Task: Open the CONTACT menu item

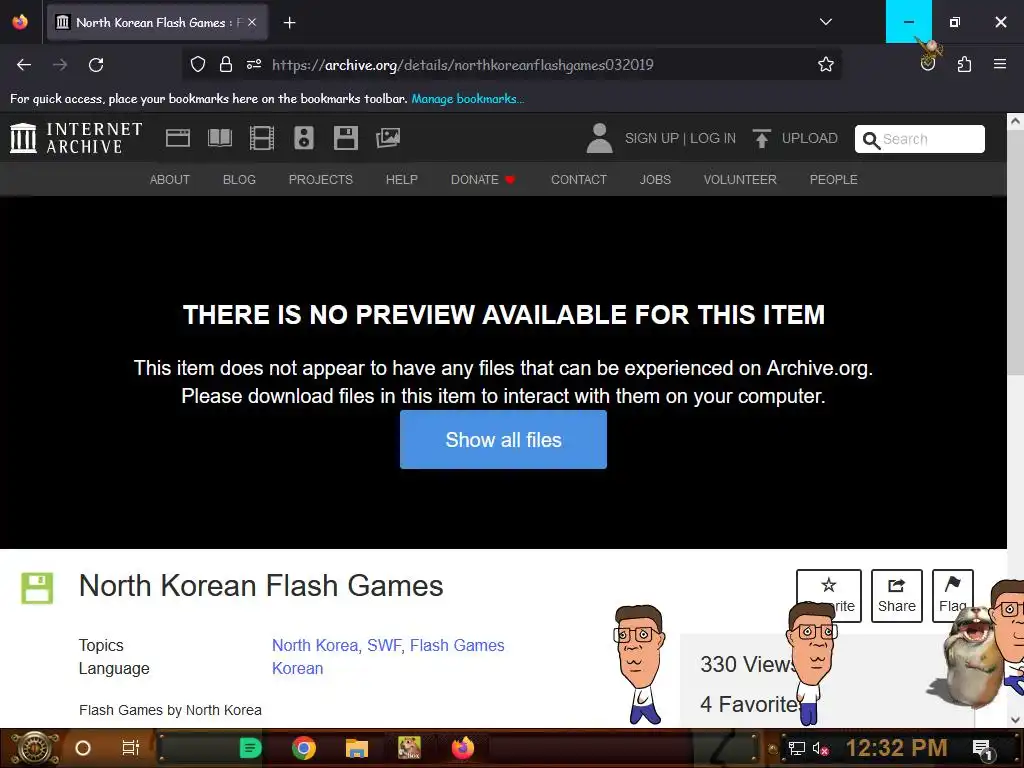Action: [x=579, y=180]
